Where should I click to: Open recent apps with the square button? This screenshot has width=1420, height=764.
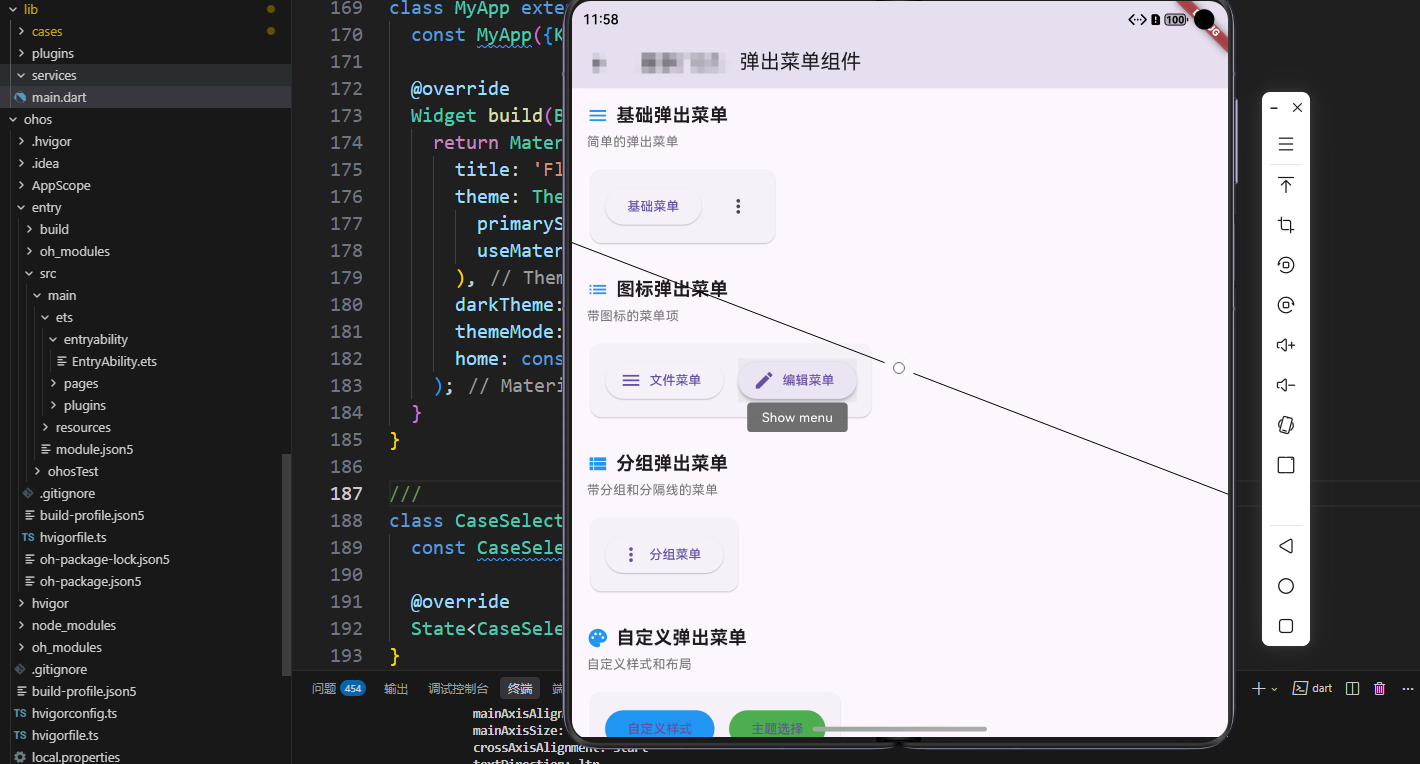[x=1285, y=626]
